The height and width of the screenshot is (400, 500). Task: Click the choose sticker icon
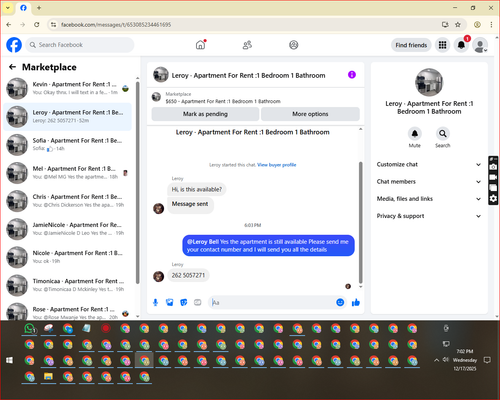184,302
